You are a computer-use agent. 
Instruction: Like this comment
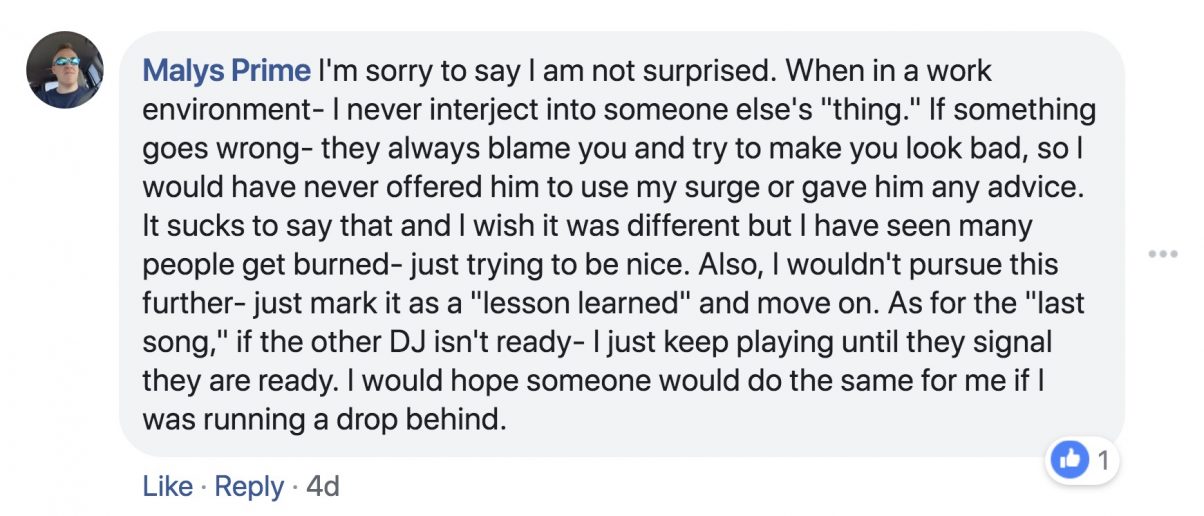(167, 486)
